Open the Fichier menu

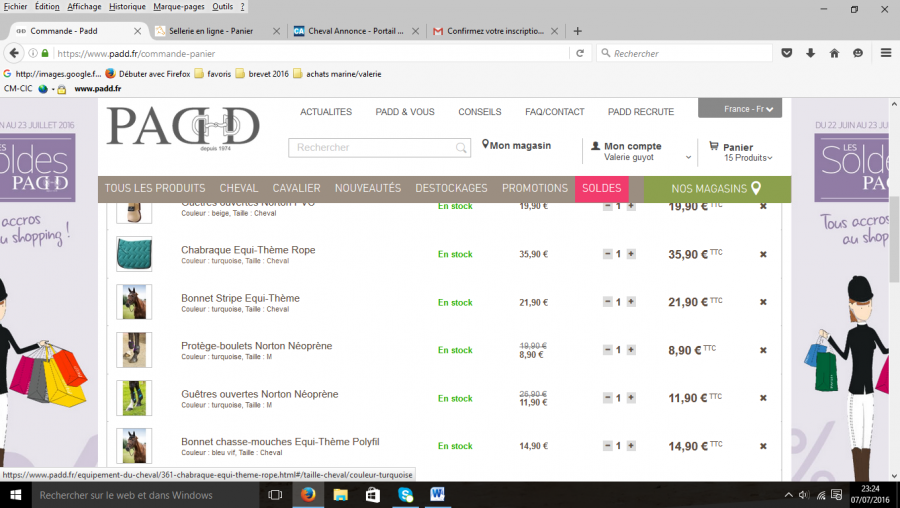(15, 6)
